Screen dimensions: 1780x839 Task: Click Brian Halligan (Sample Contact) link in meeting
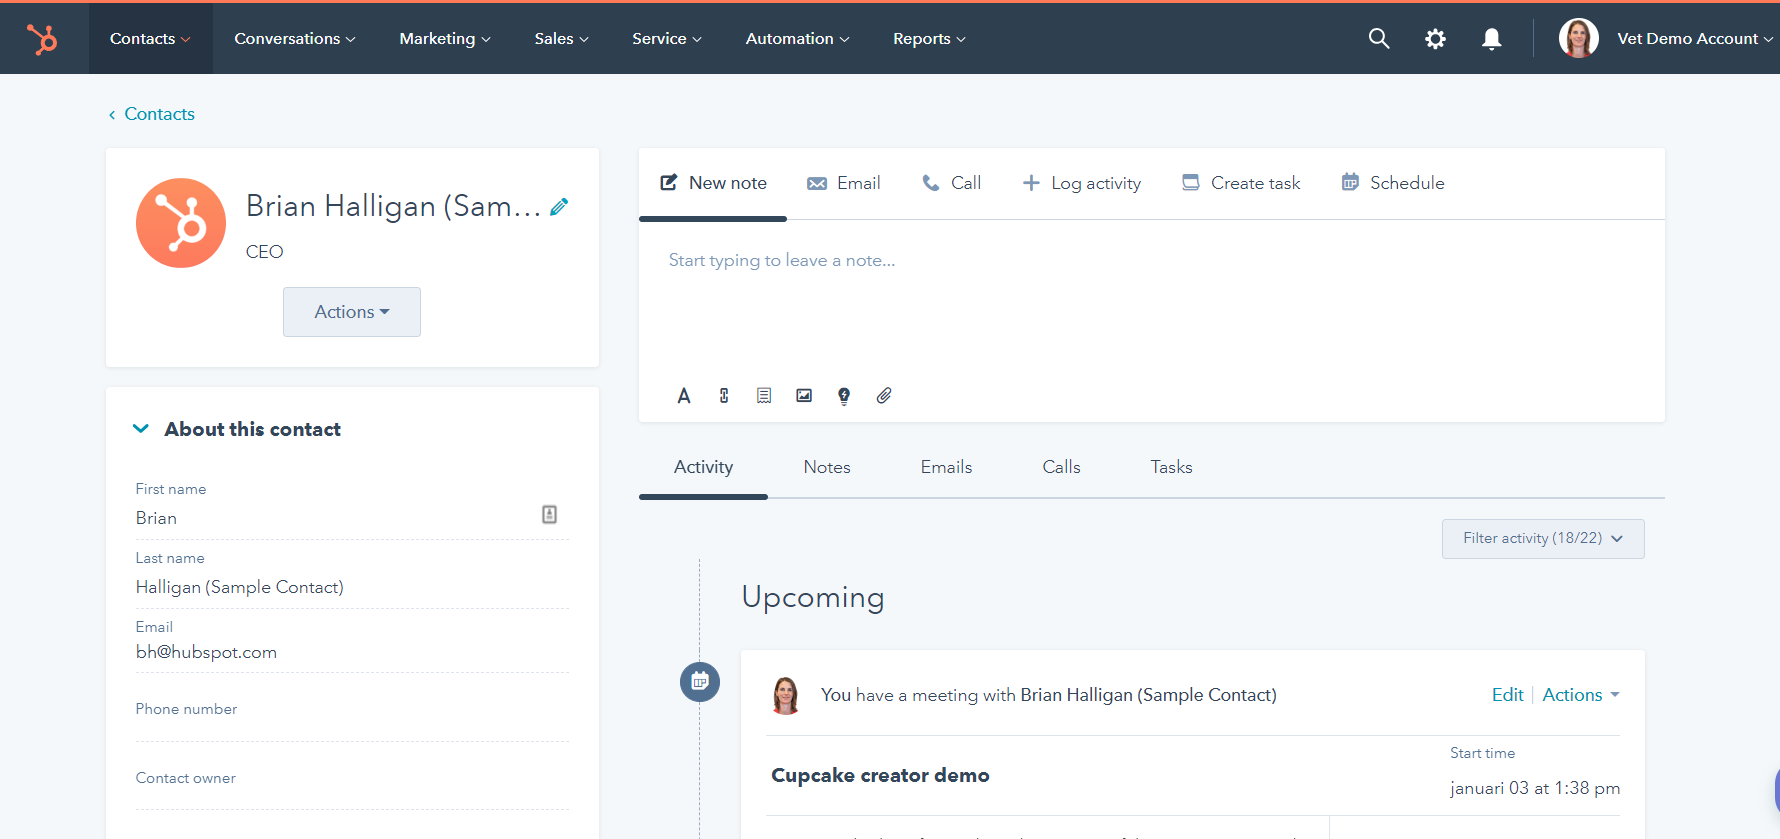coord(1148,695)
